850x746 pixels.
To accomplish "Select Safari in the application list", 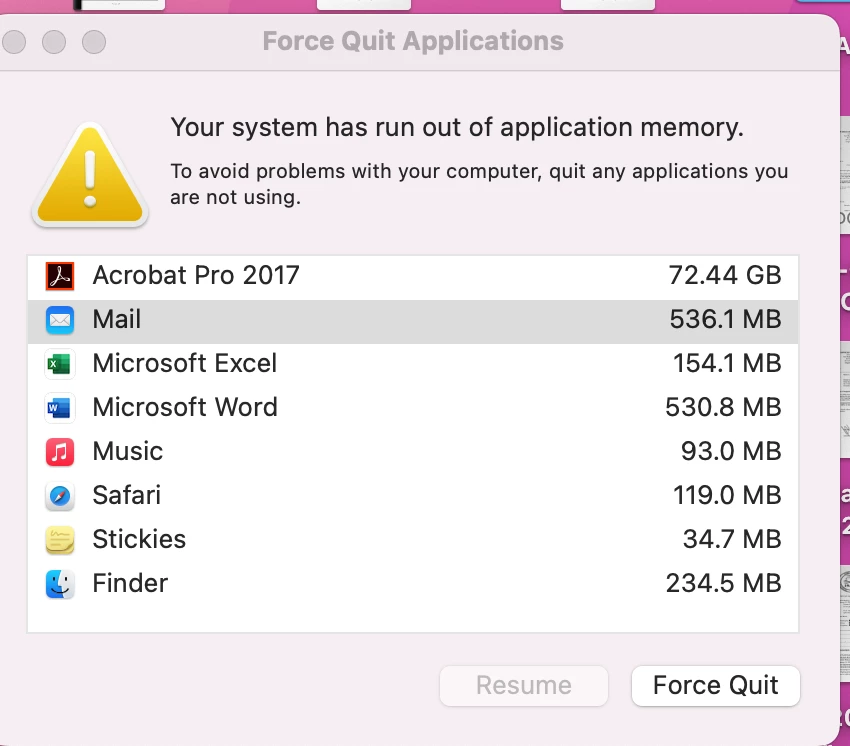I will (127, 496).
